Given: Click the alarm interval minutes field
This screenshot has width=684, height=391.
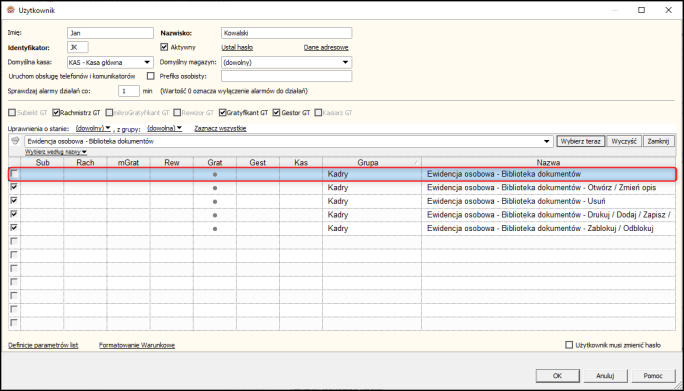Looking at the screenshot, I should (129, 91).
